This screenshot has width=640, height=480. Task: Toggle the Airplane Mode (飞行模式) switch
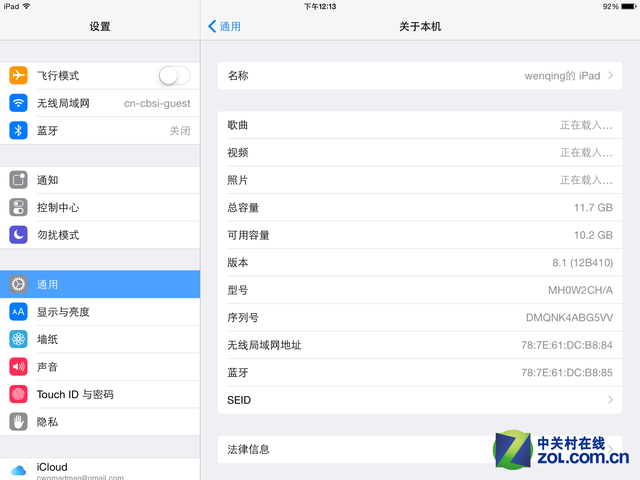pyautogui.click(x=174, y=76)
